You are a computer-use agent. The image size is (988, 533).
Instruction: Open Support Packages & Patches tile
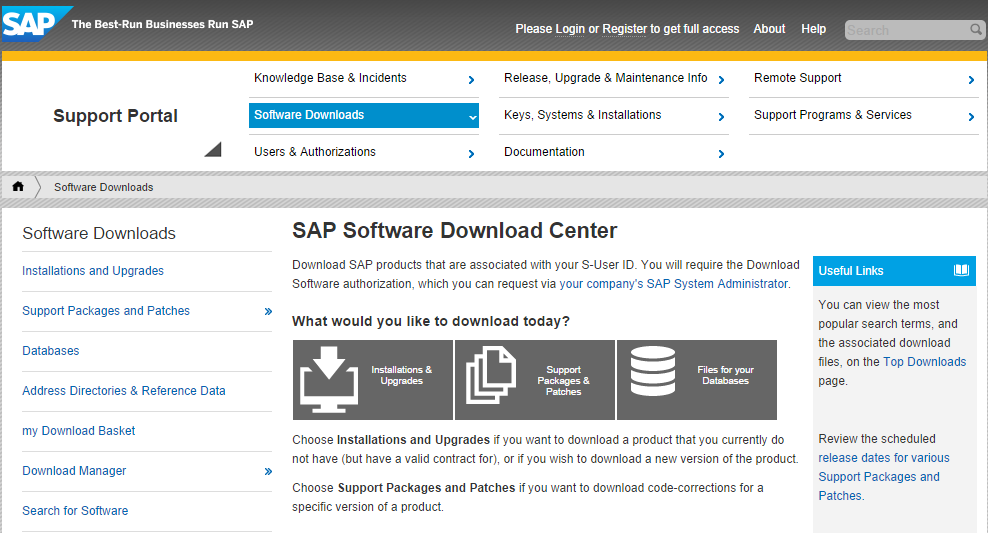(x=534, y=380)
